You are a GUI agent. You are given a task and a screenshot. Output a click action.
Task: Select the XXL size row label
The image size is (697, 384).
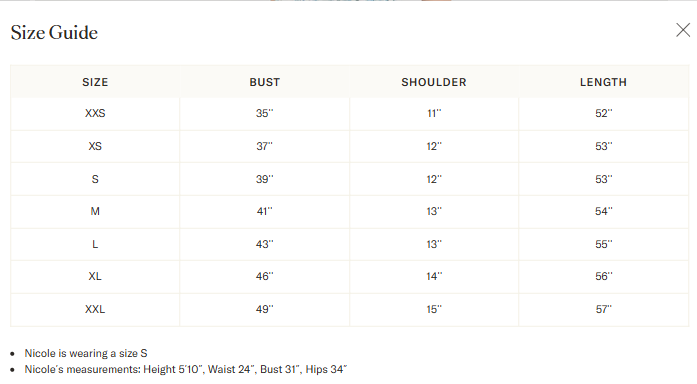[95, 309]
